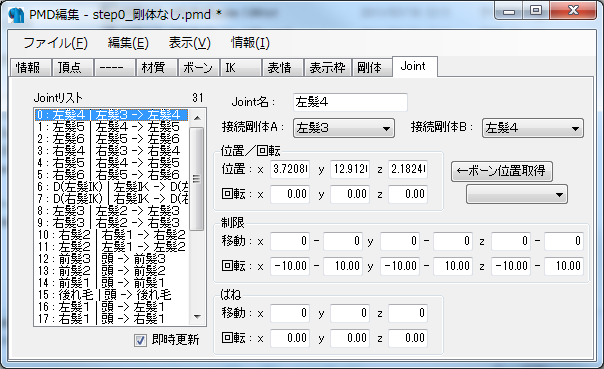Screen dimensions: 604x369
Task: Open the 編集(E) menu
Action: point(128,43)
